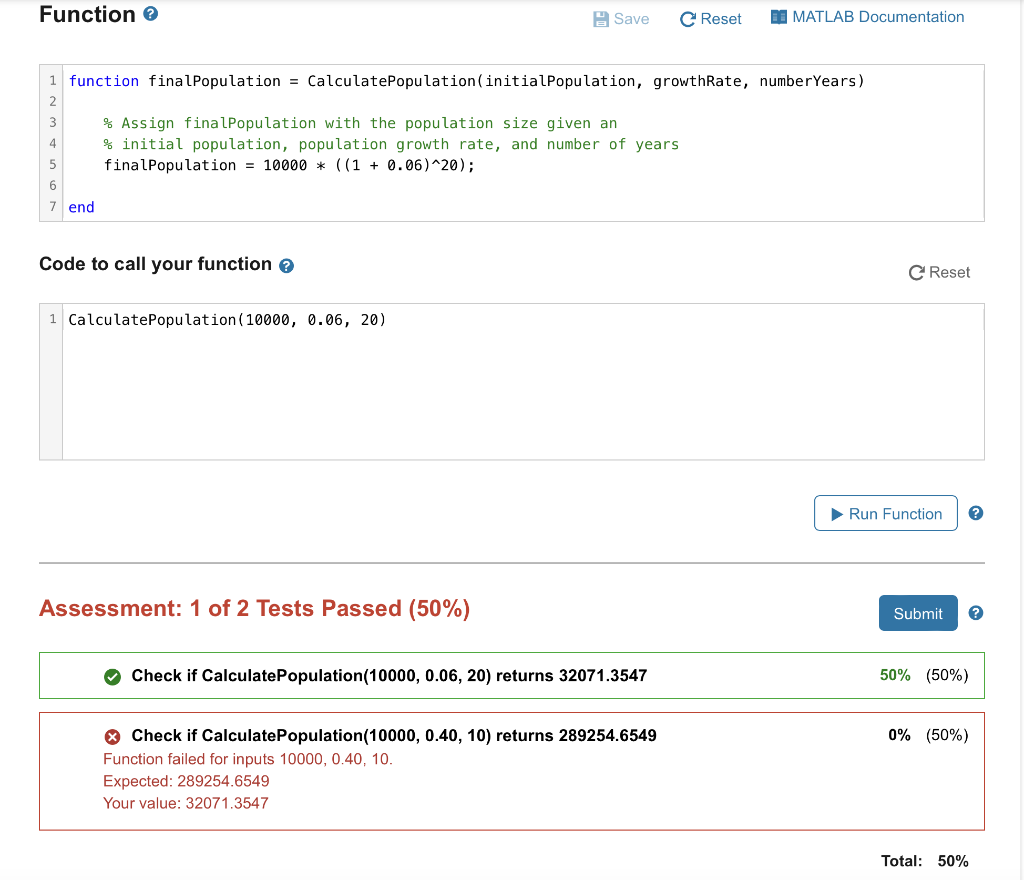
Task: Click the comment '% initial population, population growth rate'
Action: 391,144
